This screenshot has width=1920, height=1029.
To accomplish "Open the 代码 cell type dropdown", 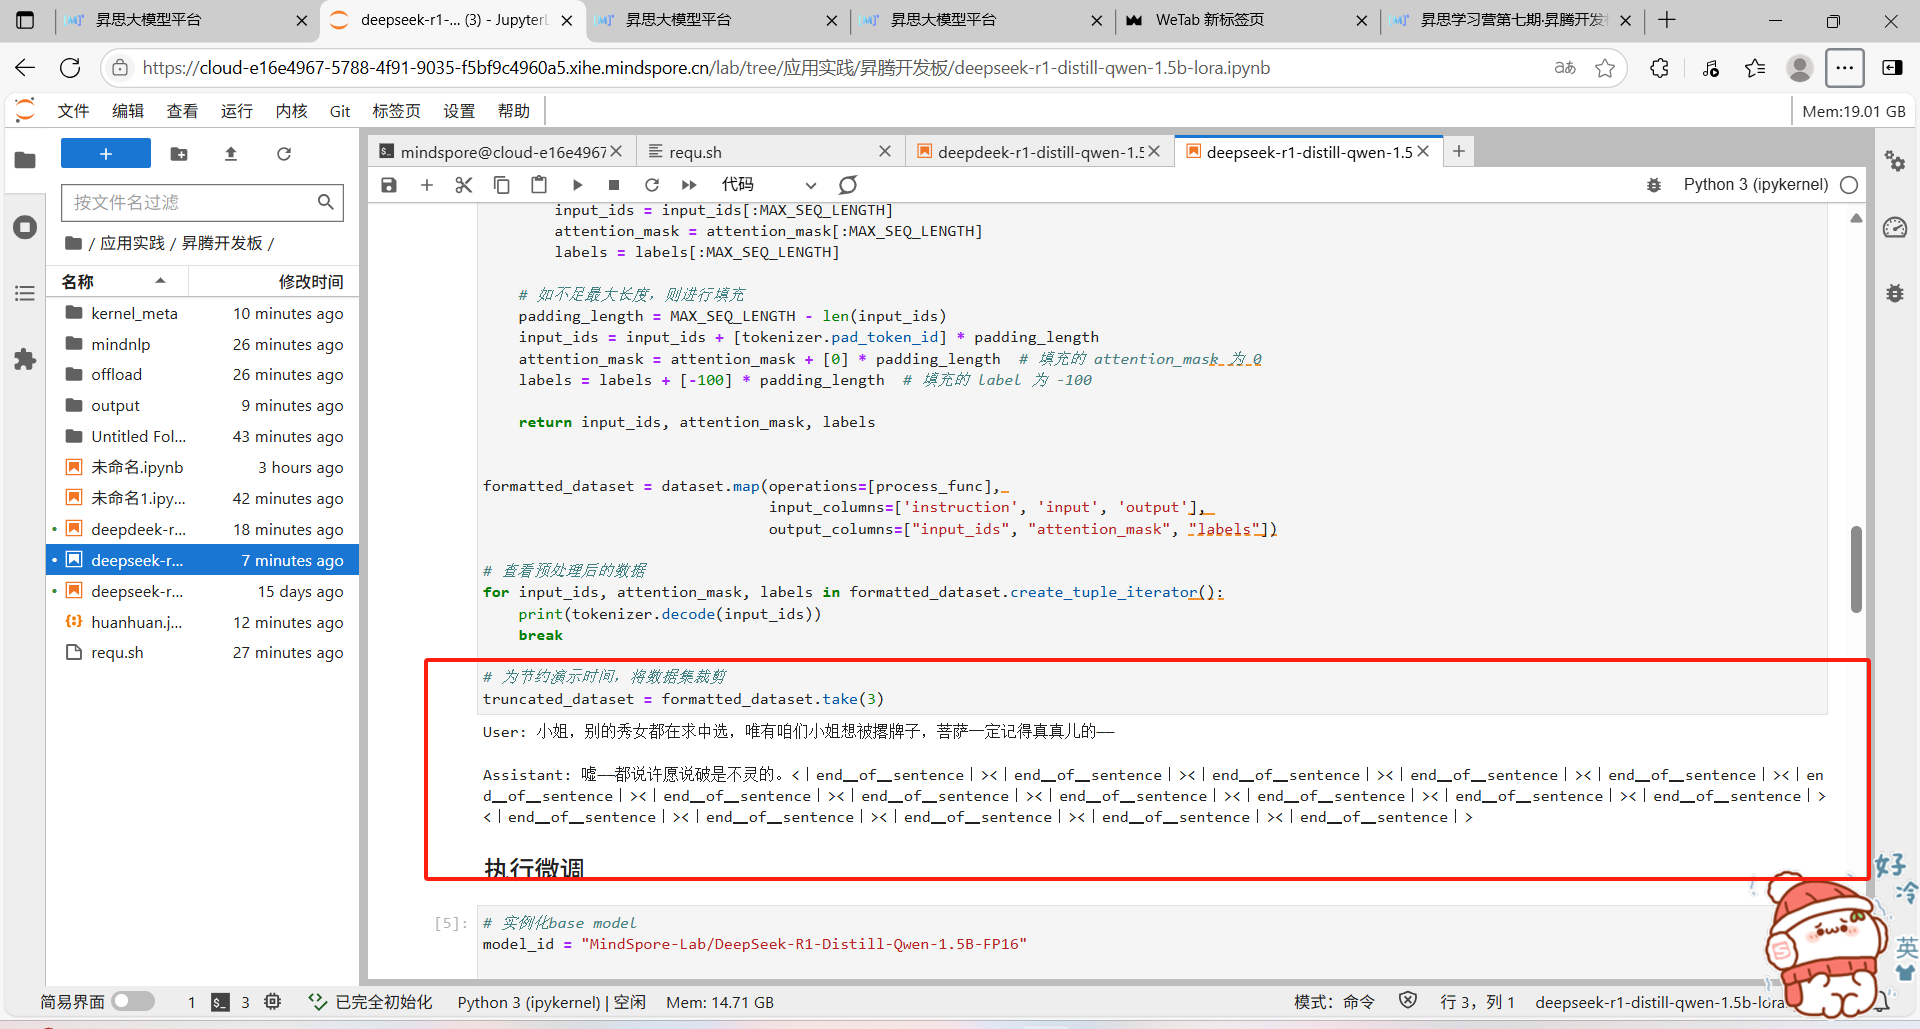I will tap(768, 185).
